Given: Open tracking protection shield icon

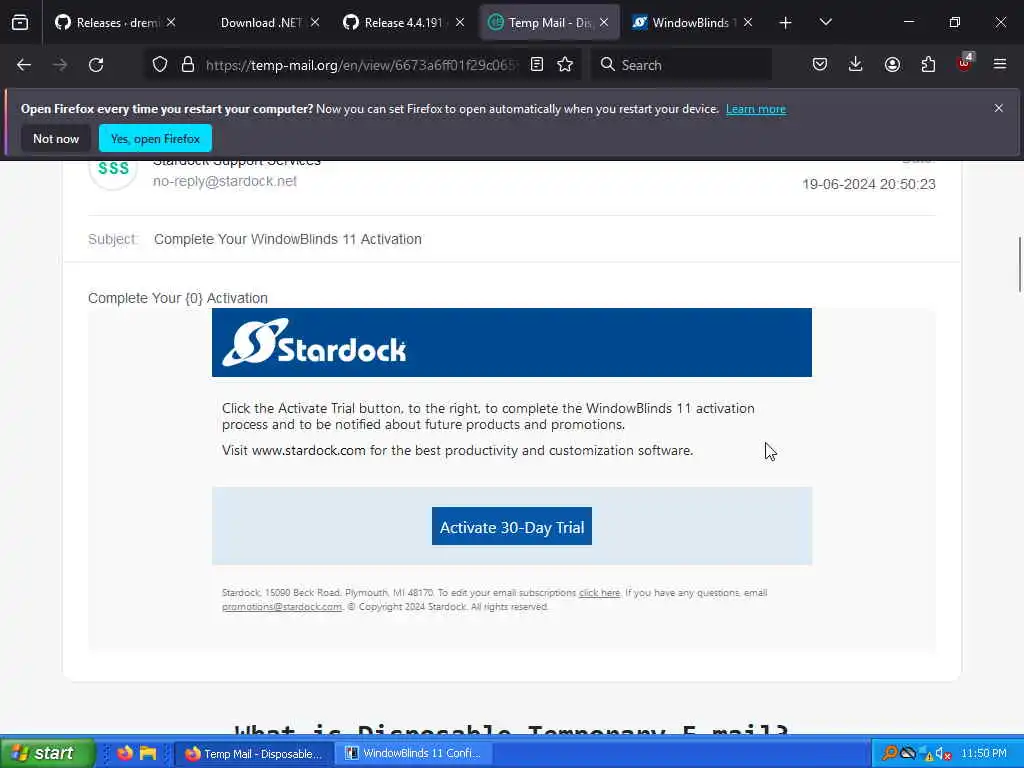Looking at the screenshot, I should pyautogui.click(x=160, y=65).
